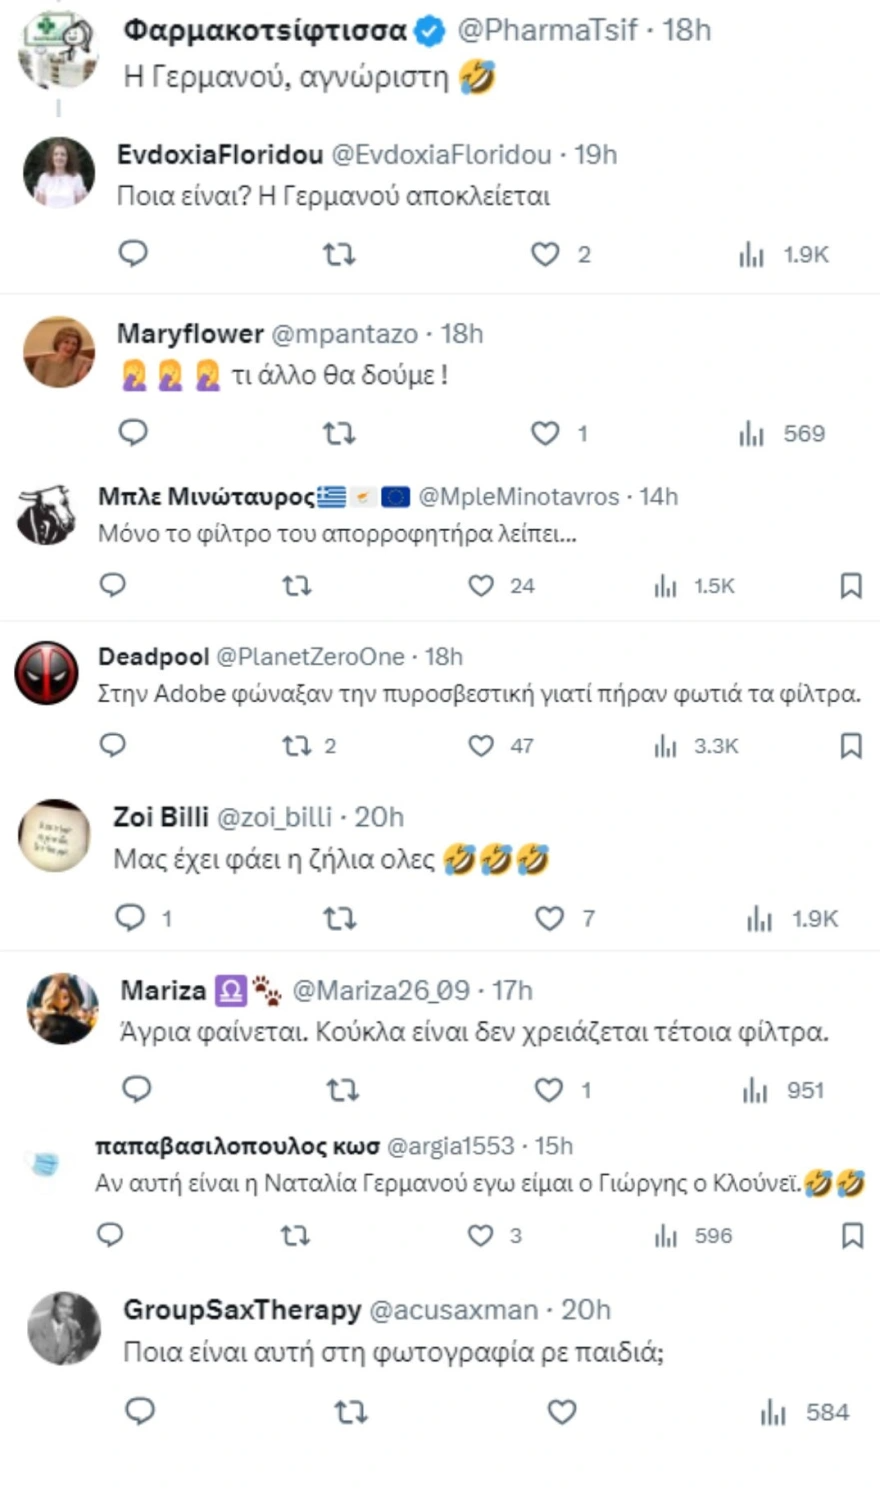Viewport: 880px width, 1493px height.
Task: Like the Deadpool tweet
Action: point(481,745)
